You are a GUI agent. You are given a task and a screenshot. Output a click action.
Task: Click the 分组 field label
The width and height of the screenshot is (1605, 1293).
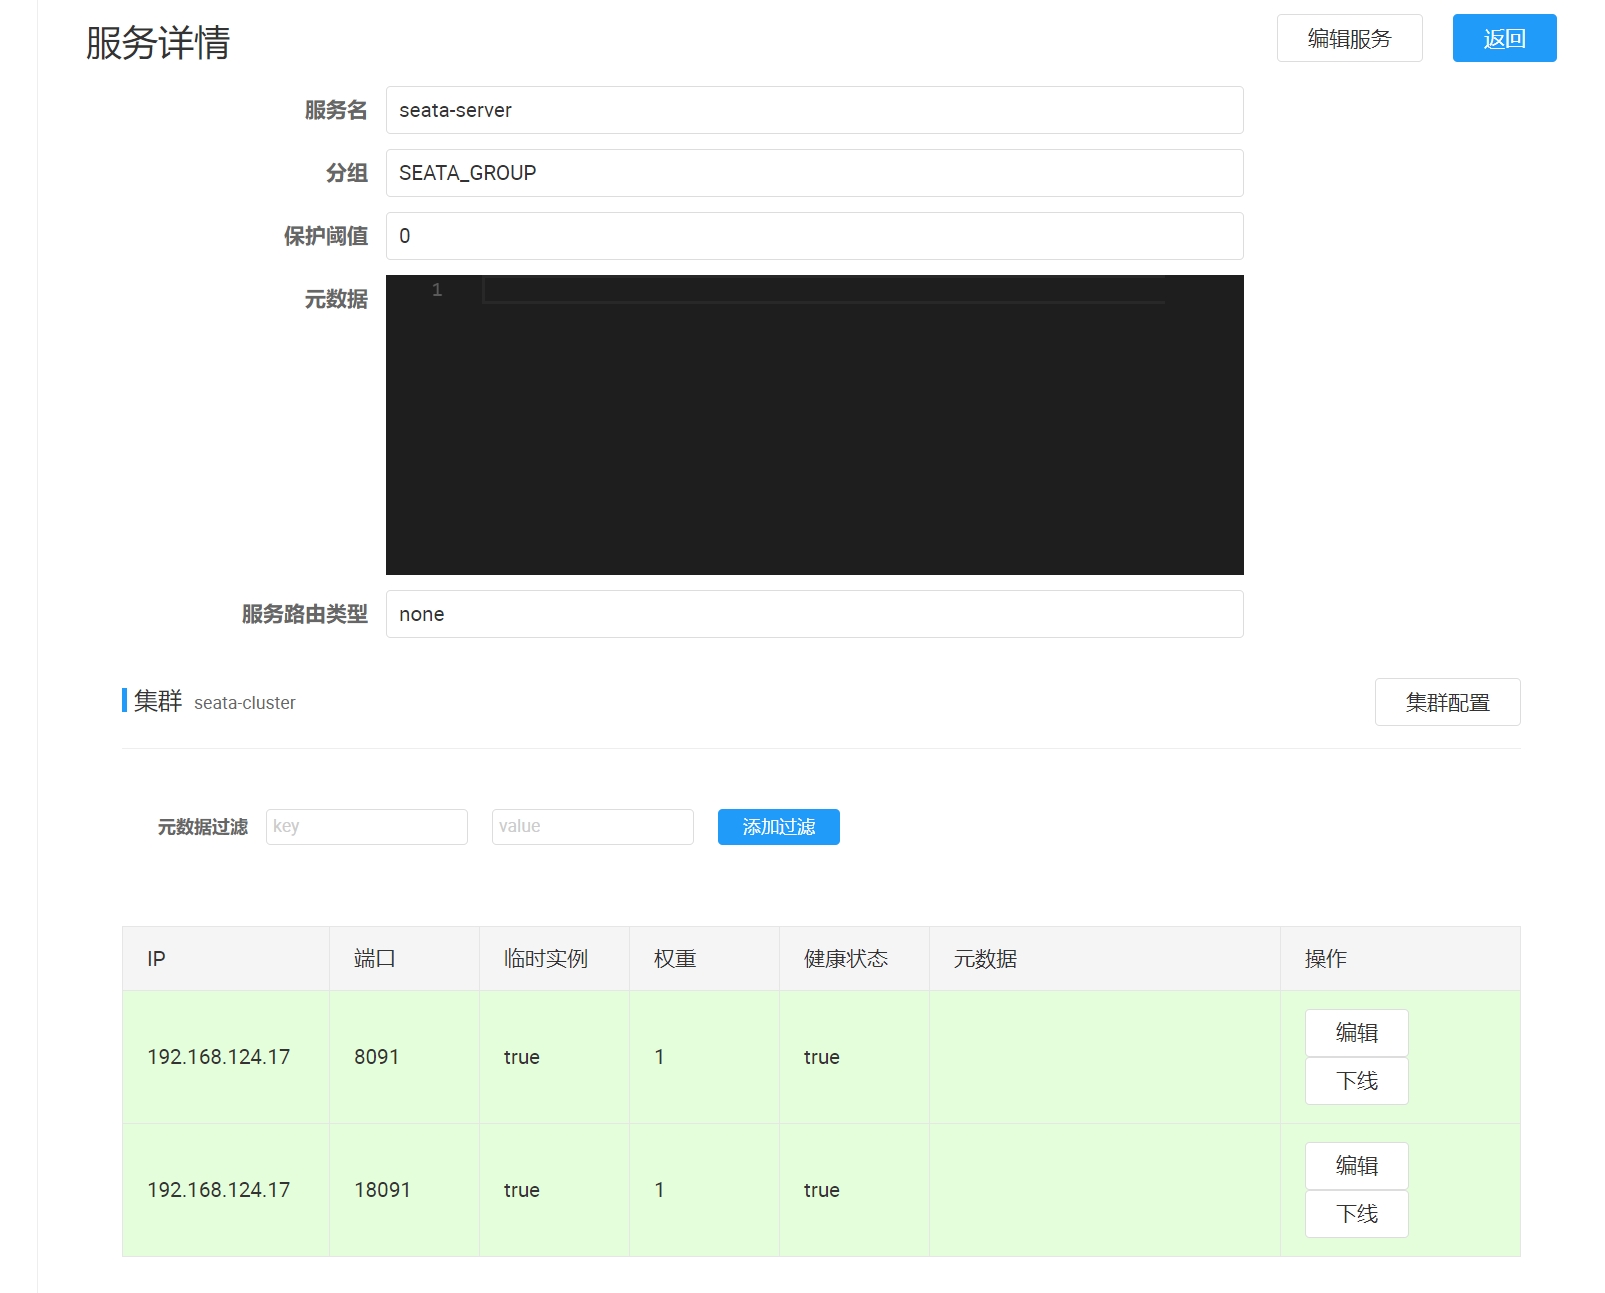pos(347,173)
